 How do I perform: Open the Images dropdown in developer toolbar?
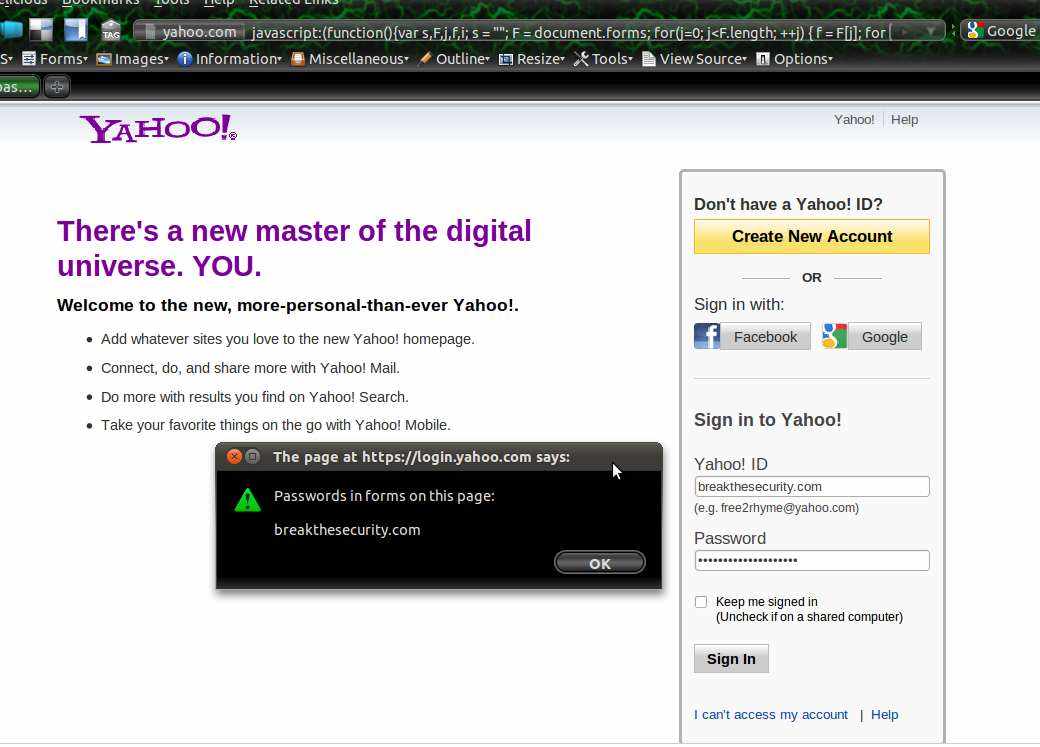[x=133, y=59]
